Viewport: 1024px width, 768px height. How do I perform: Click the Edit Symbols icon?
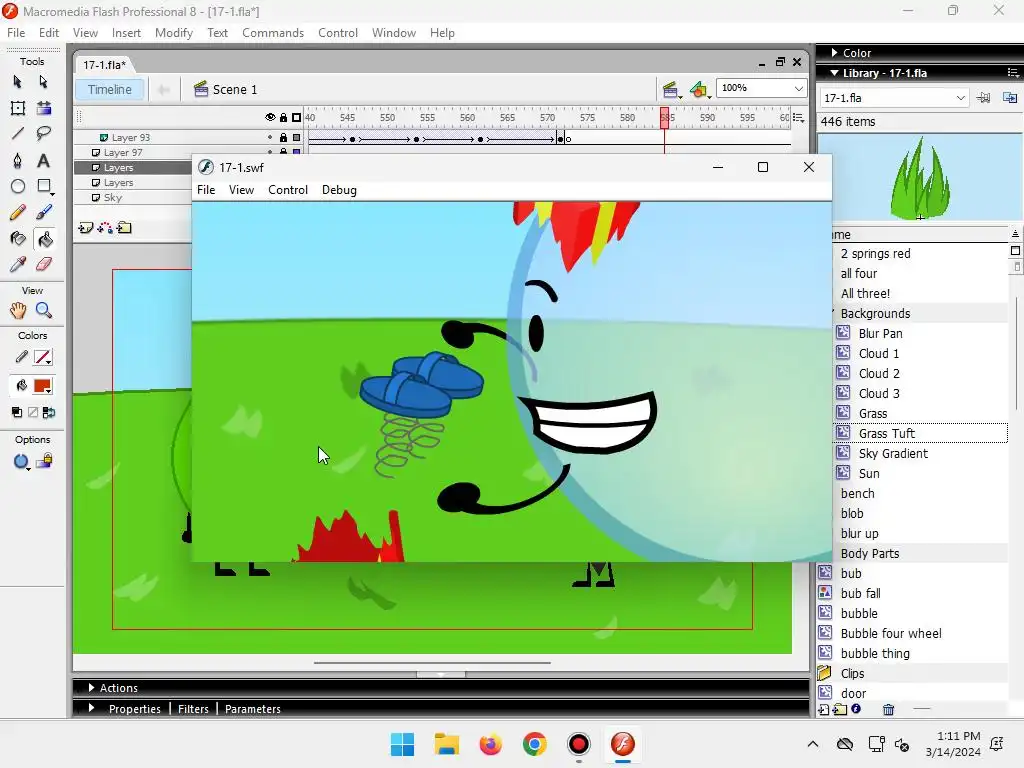(699, 89)
